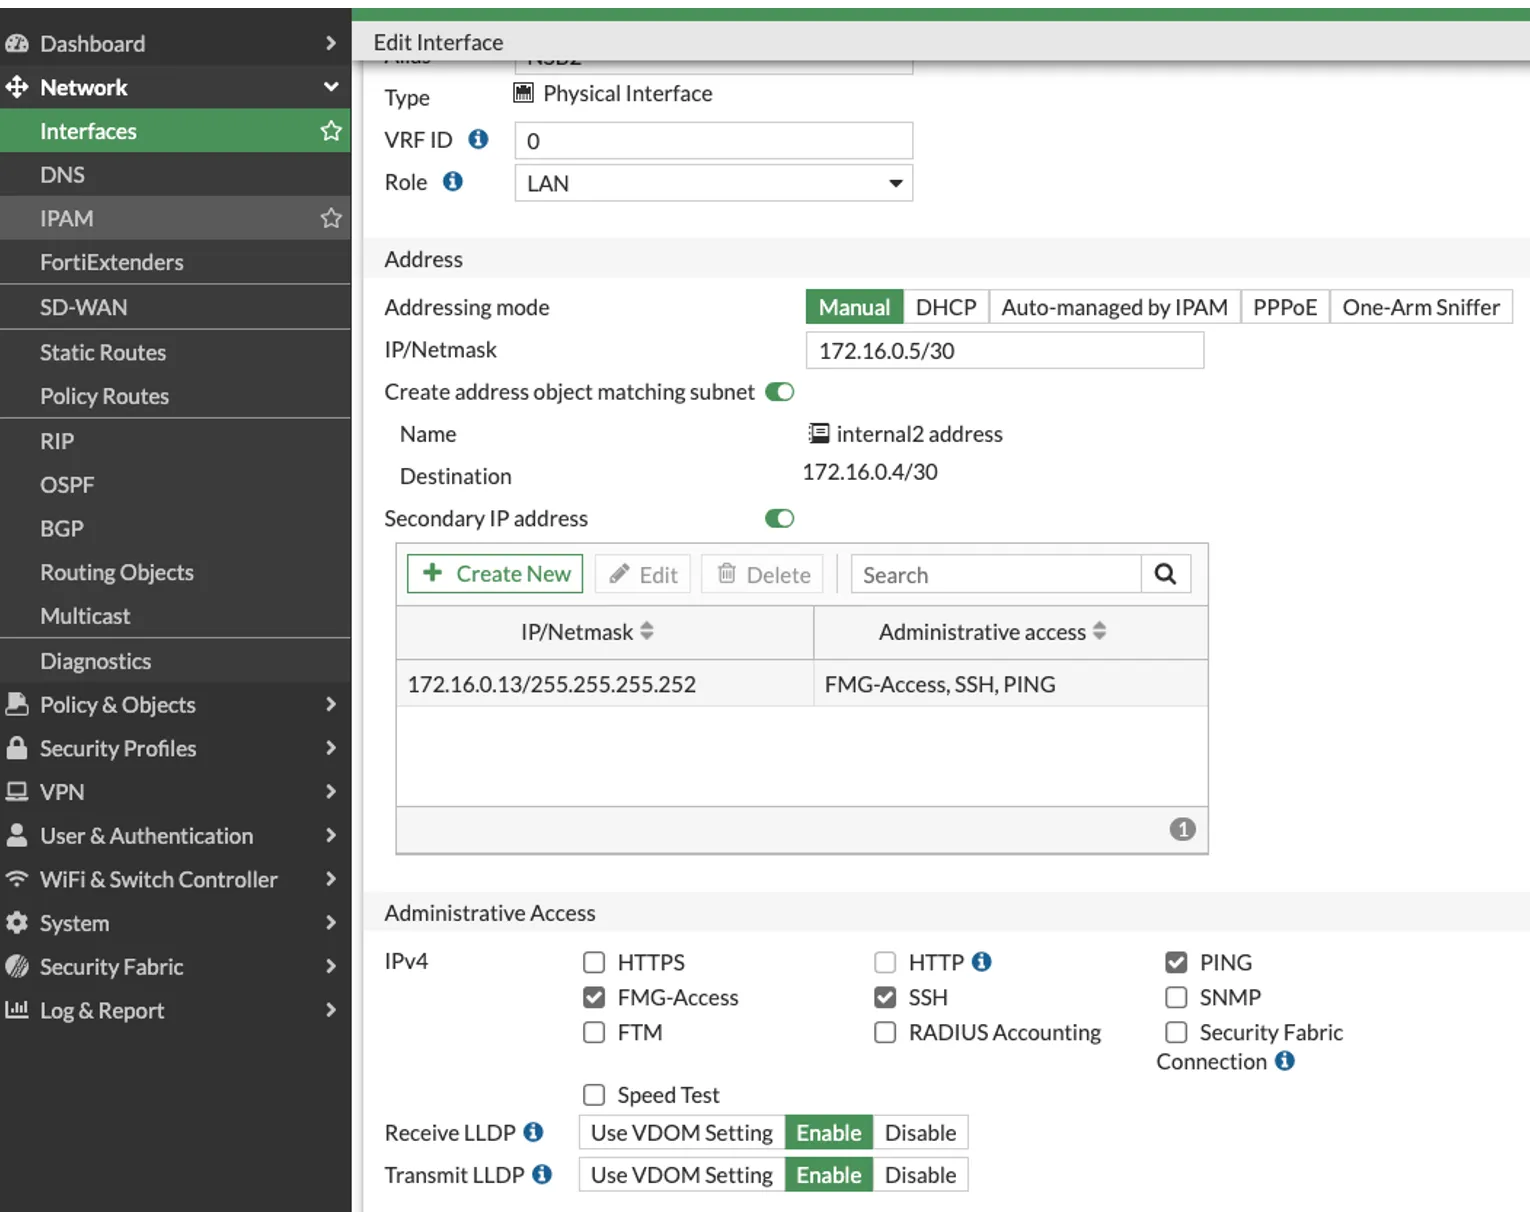
Task: Click the Security Fabric Connection info icon
Action: pos(1285,1060)
